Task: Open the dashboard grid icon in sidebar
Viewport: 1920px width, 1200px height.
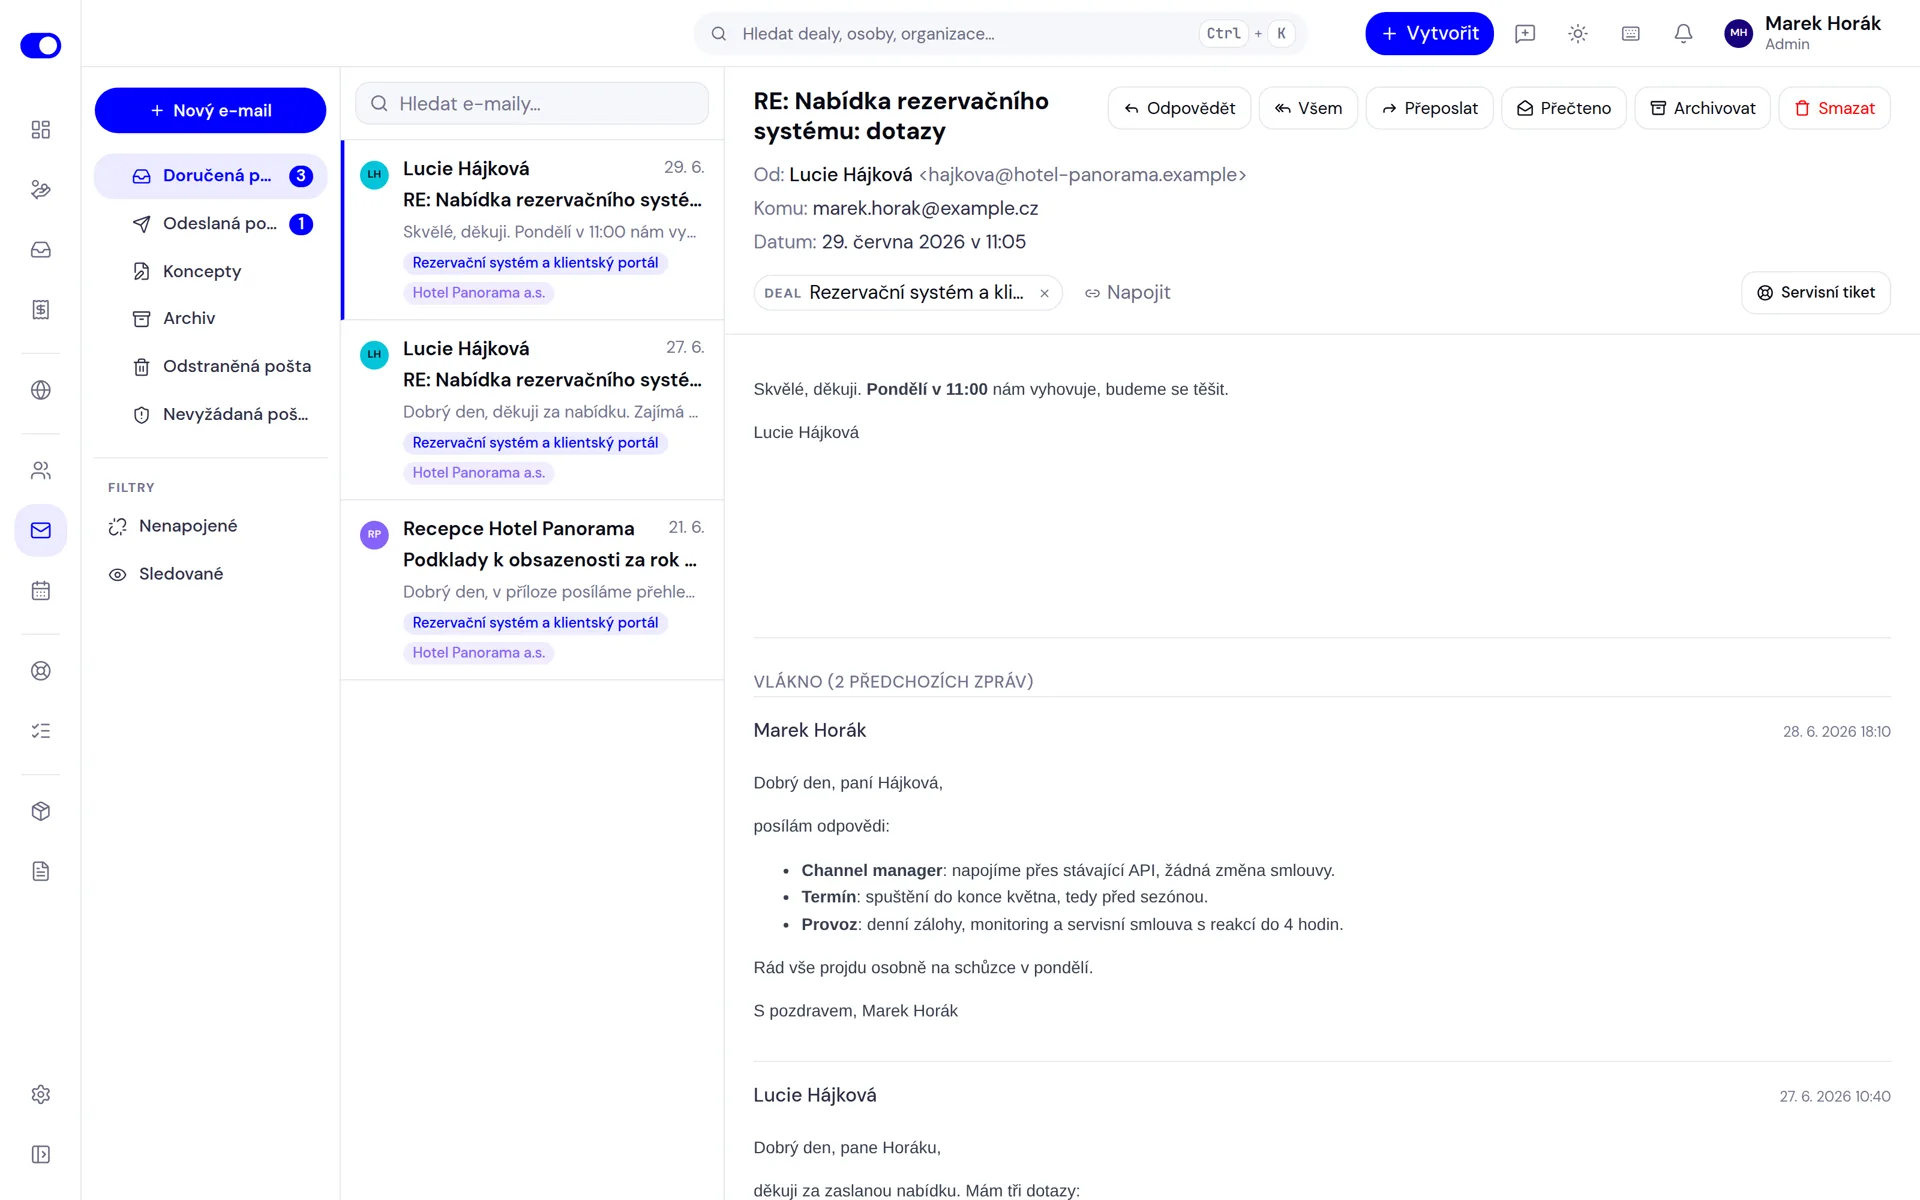Action: [41, 130]
